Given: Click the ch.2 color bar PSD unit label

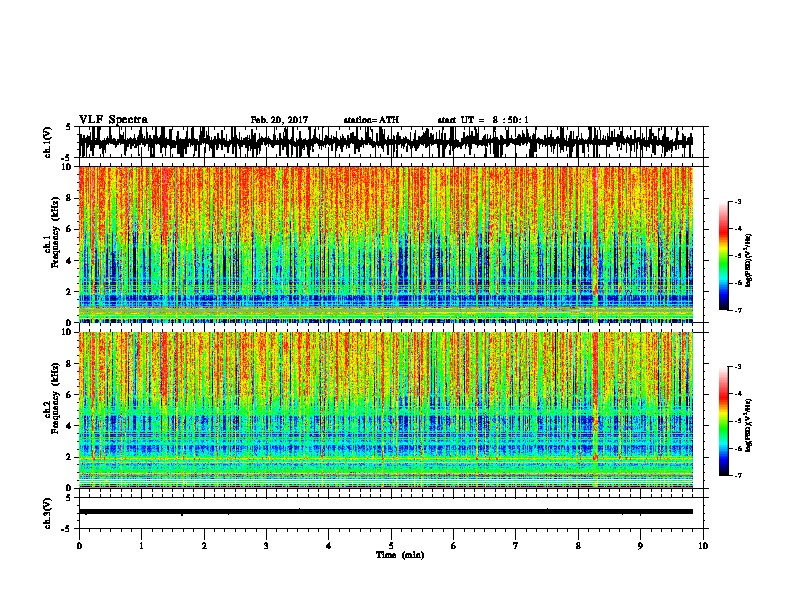Looking at the screenshot, I should 749,425.
